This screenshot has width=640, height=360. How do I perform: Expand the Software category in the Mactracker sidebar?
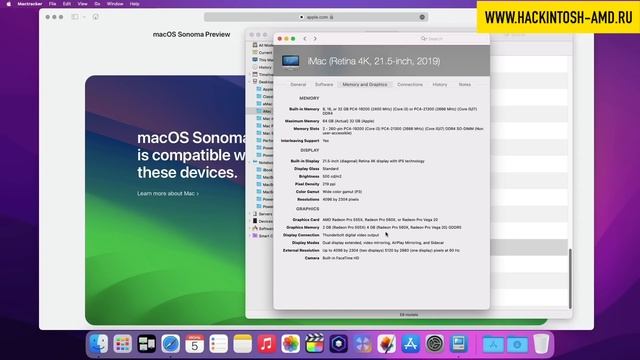[x=250, y=229]
